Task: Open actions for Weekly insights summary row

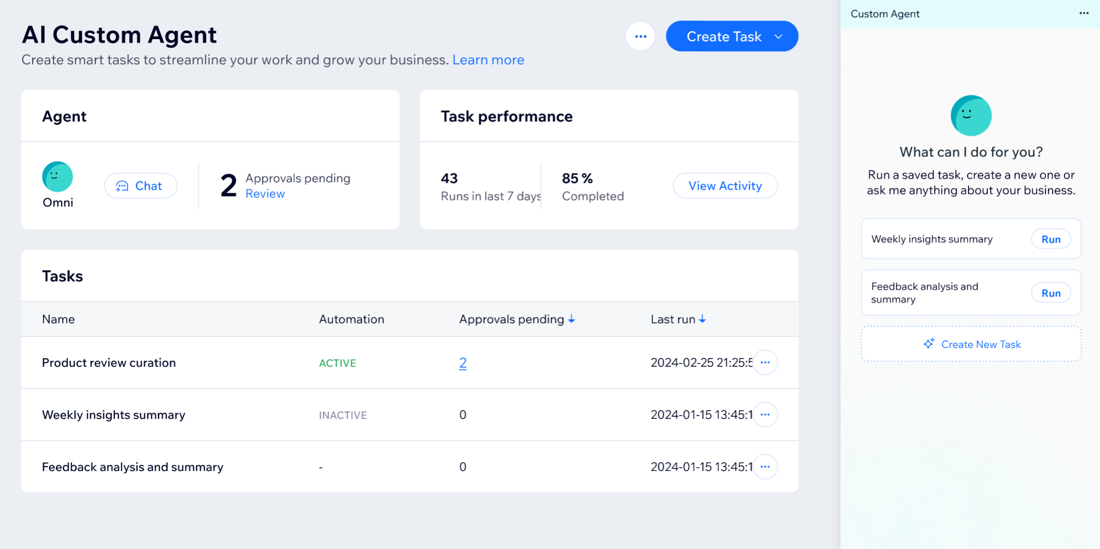Action: click(x=765, y=415)
